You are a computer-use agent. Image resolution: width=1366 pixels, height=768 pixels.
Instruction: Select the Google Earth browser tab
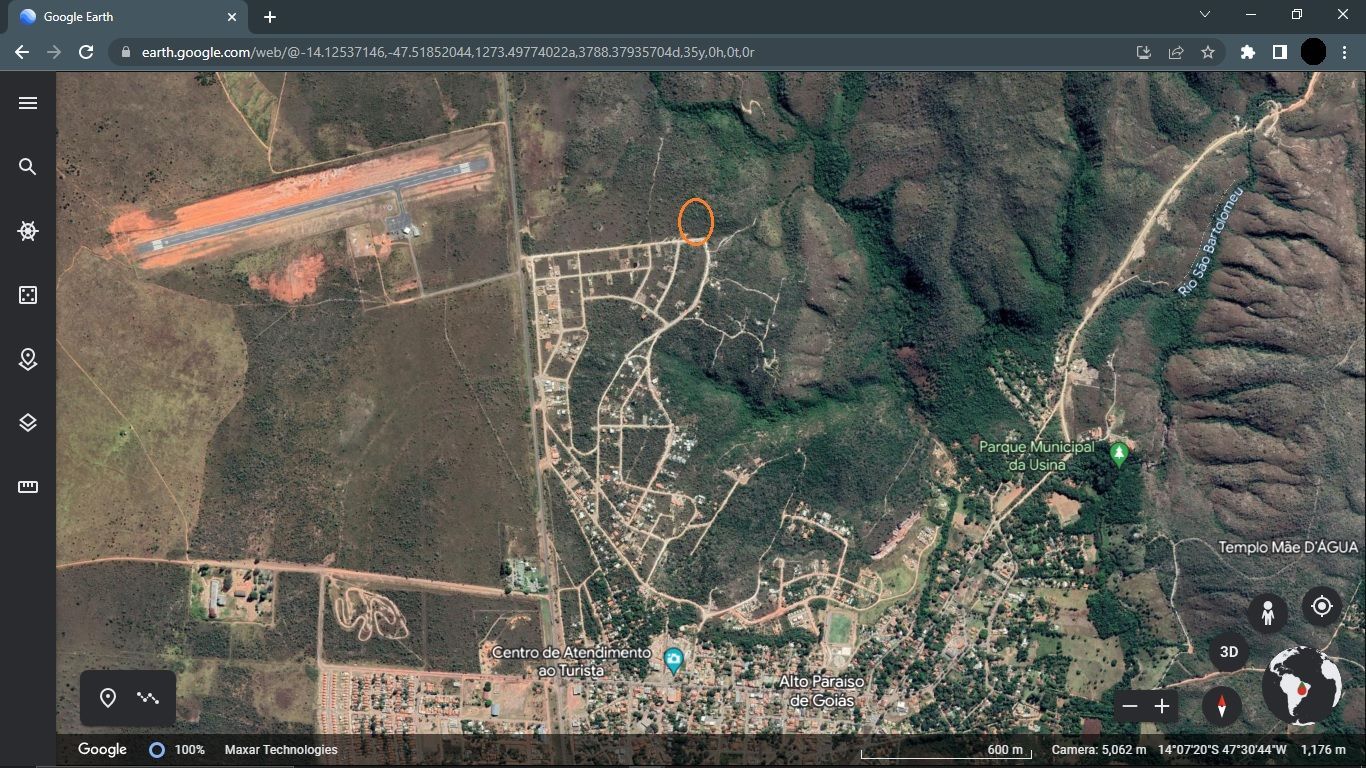(x=127, y=17)
